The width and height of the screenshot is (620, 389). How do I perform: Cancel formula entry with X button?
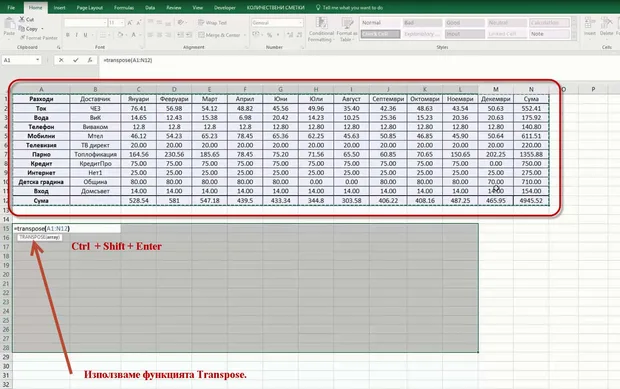point(61,60)
